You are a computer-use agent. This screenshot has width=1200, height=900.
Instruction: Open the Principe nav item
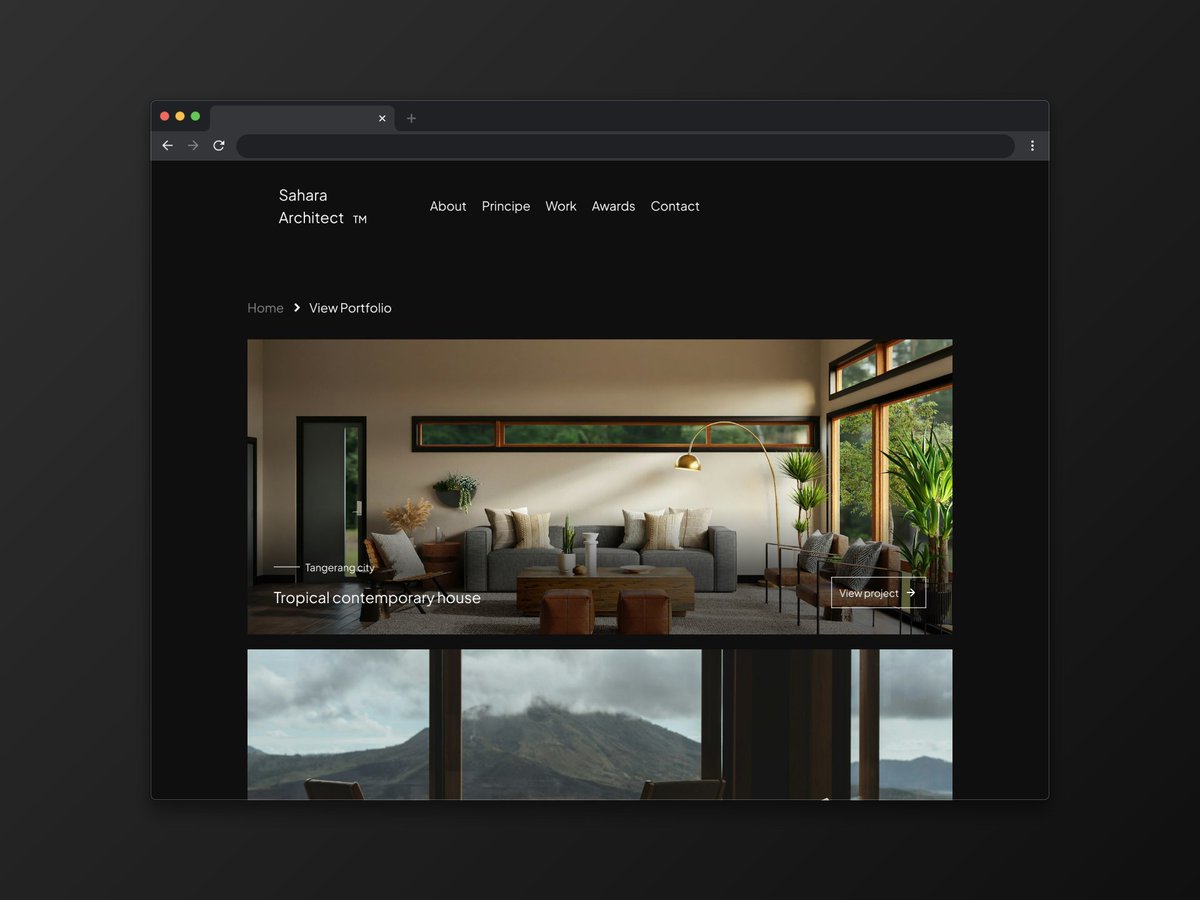coord(506,206)
